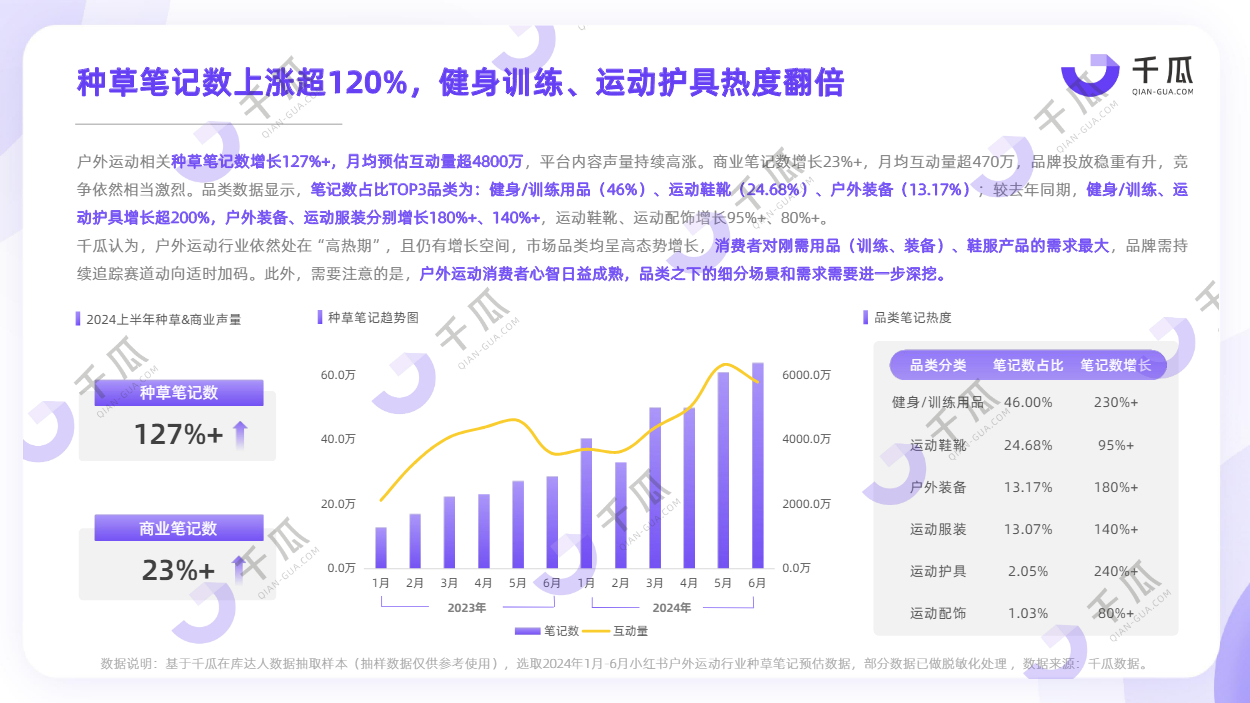Viewport: 1250px width, 703px height.
Task: Click the March 2024 bar in chart
Action: click(x=655, y=488)
